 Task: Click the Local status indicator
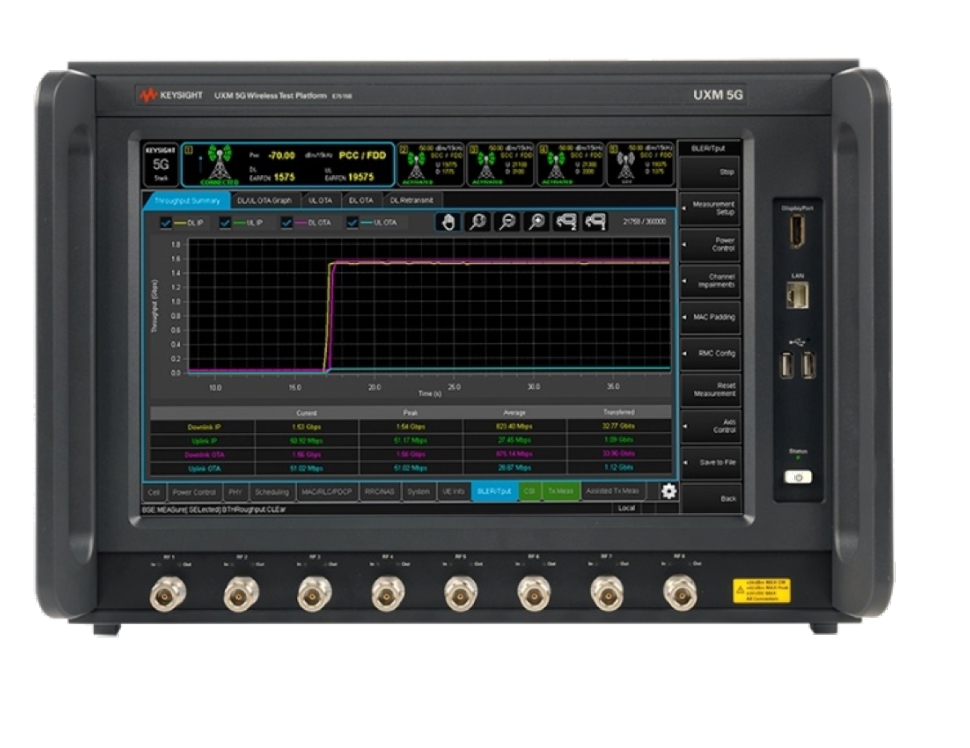[627, 508]
